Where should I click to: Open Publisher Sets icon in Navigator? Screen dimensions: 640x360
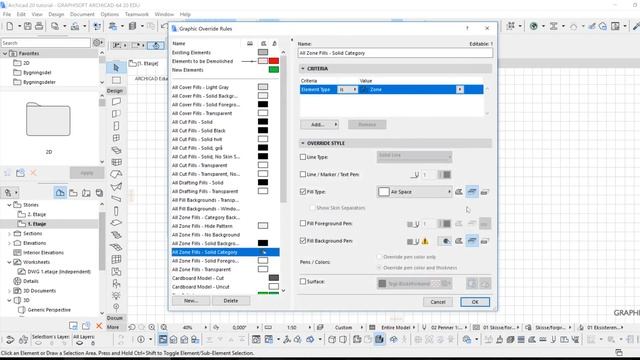pyautogui.click(x=99, y=193)
